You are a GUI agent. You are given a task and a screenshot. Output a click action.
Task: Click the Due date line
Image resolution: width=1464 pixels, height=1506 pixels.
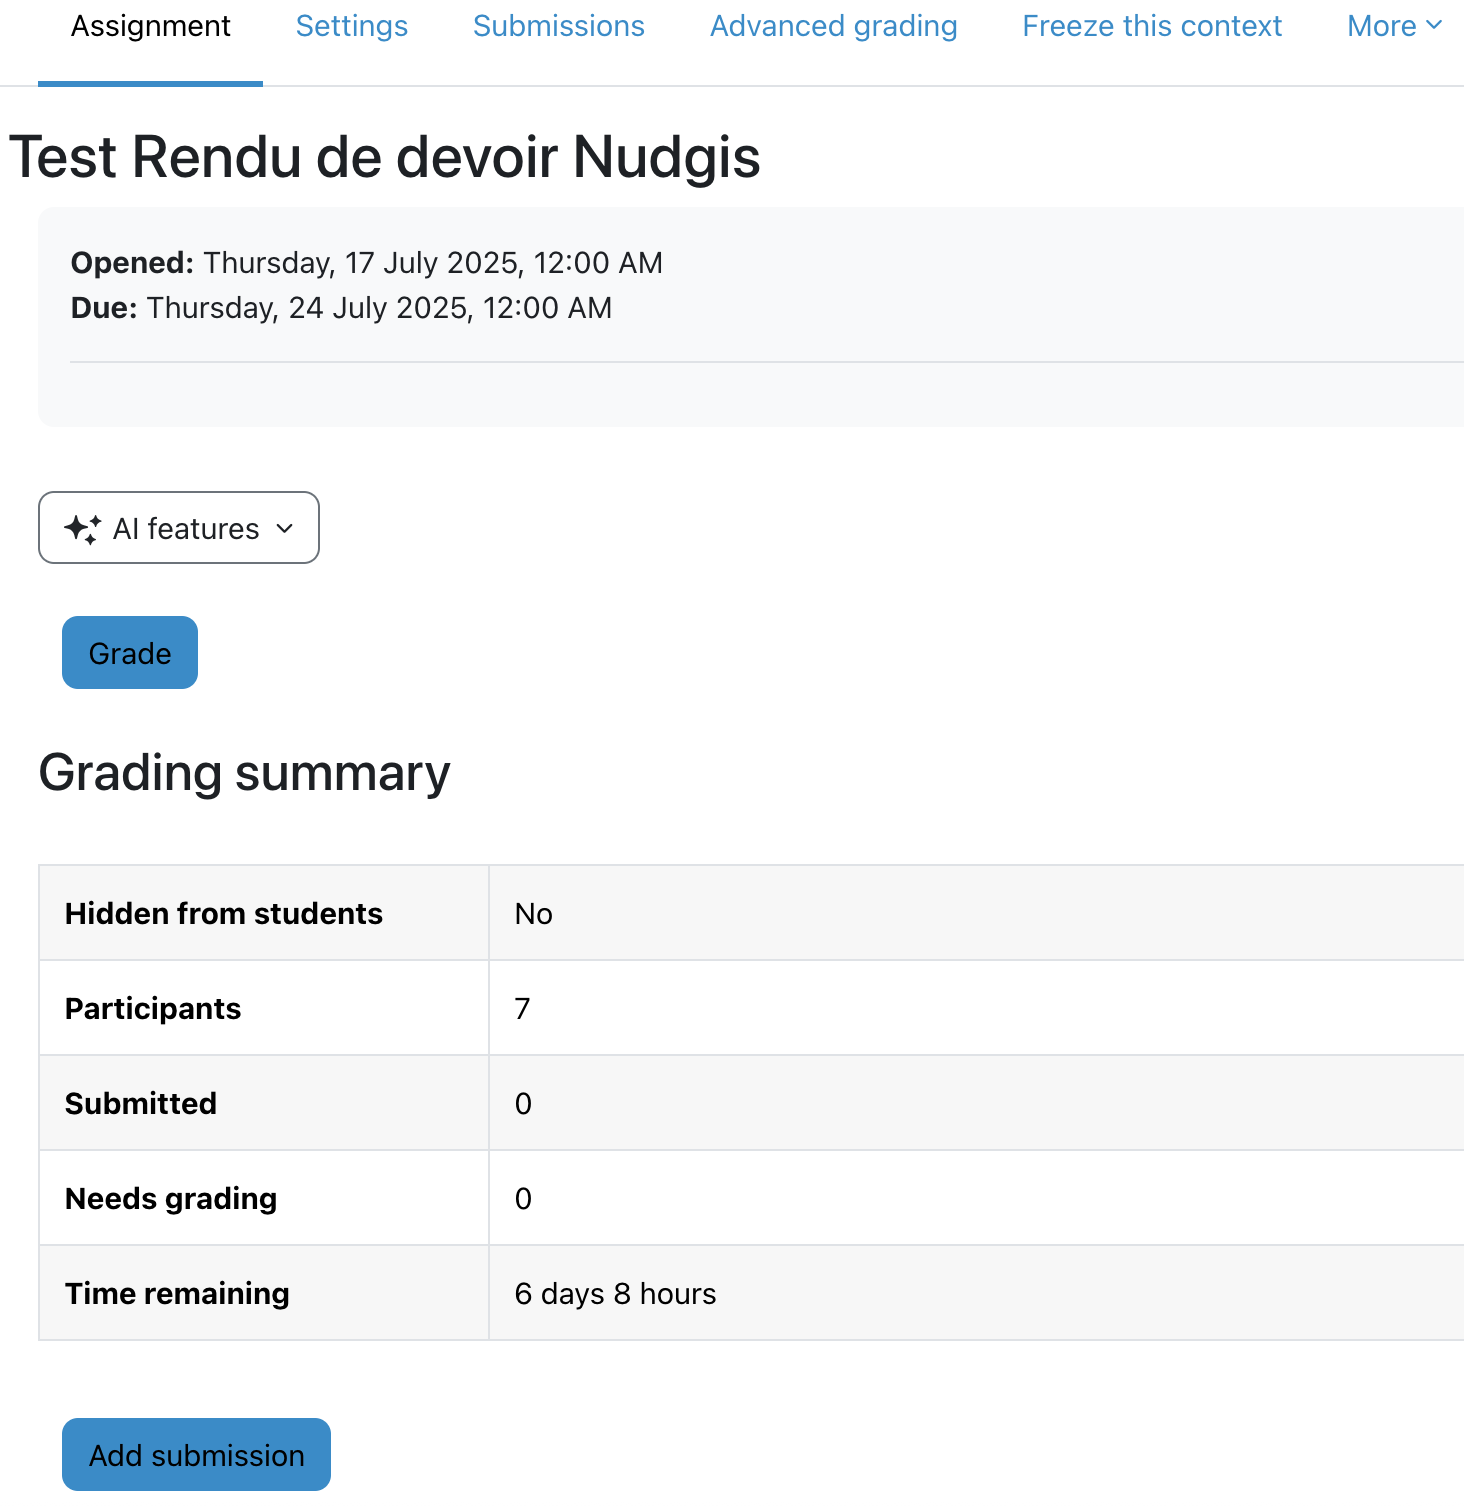[342, 308]
